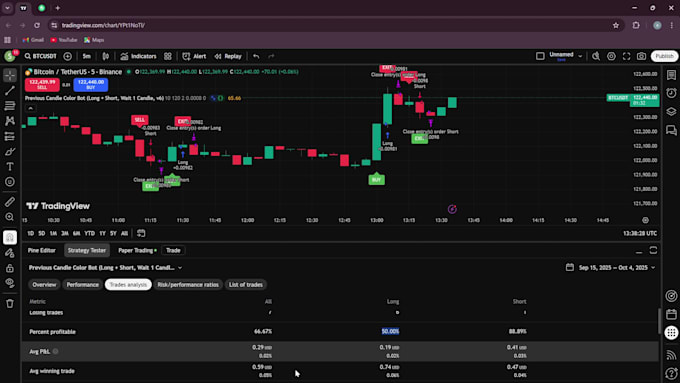Publish the chart idea
The width and height of the screenshot is (680, 383).
pyautogui.click(x=664, y=56)
